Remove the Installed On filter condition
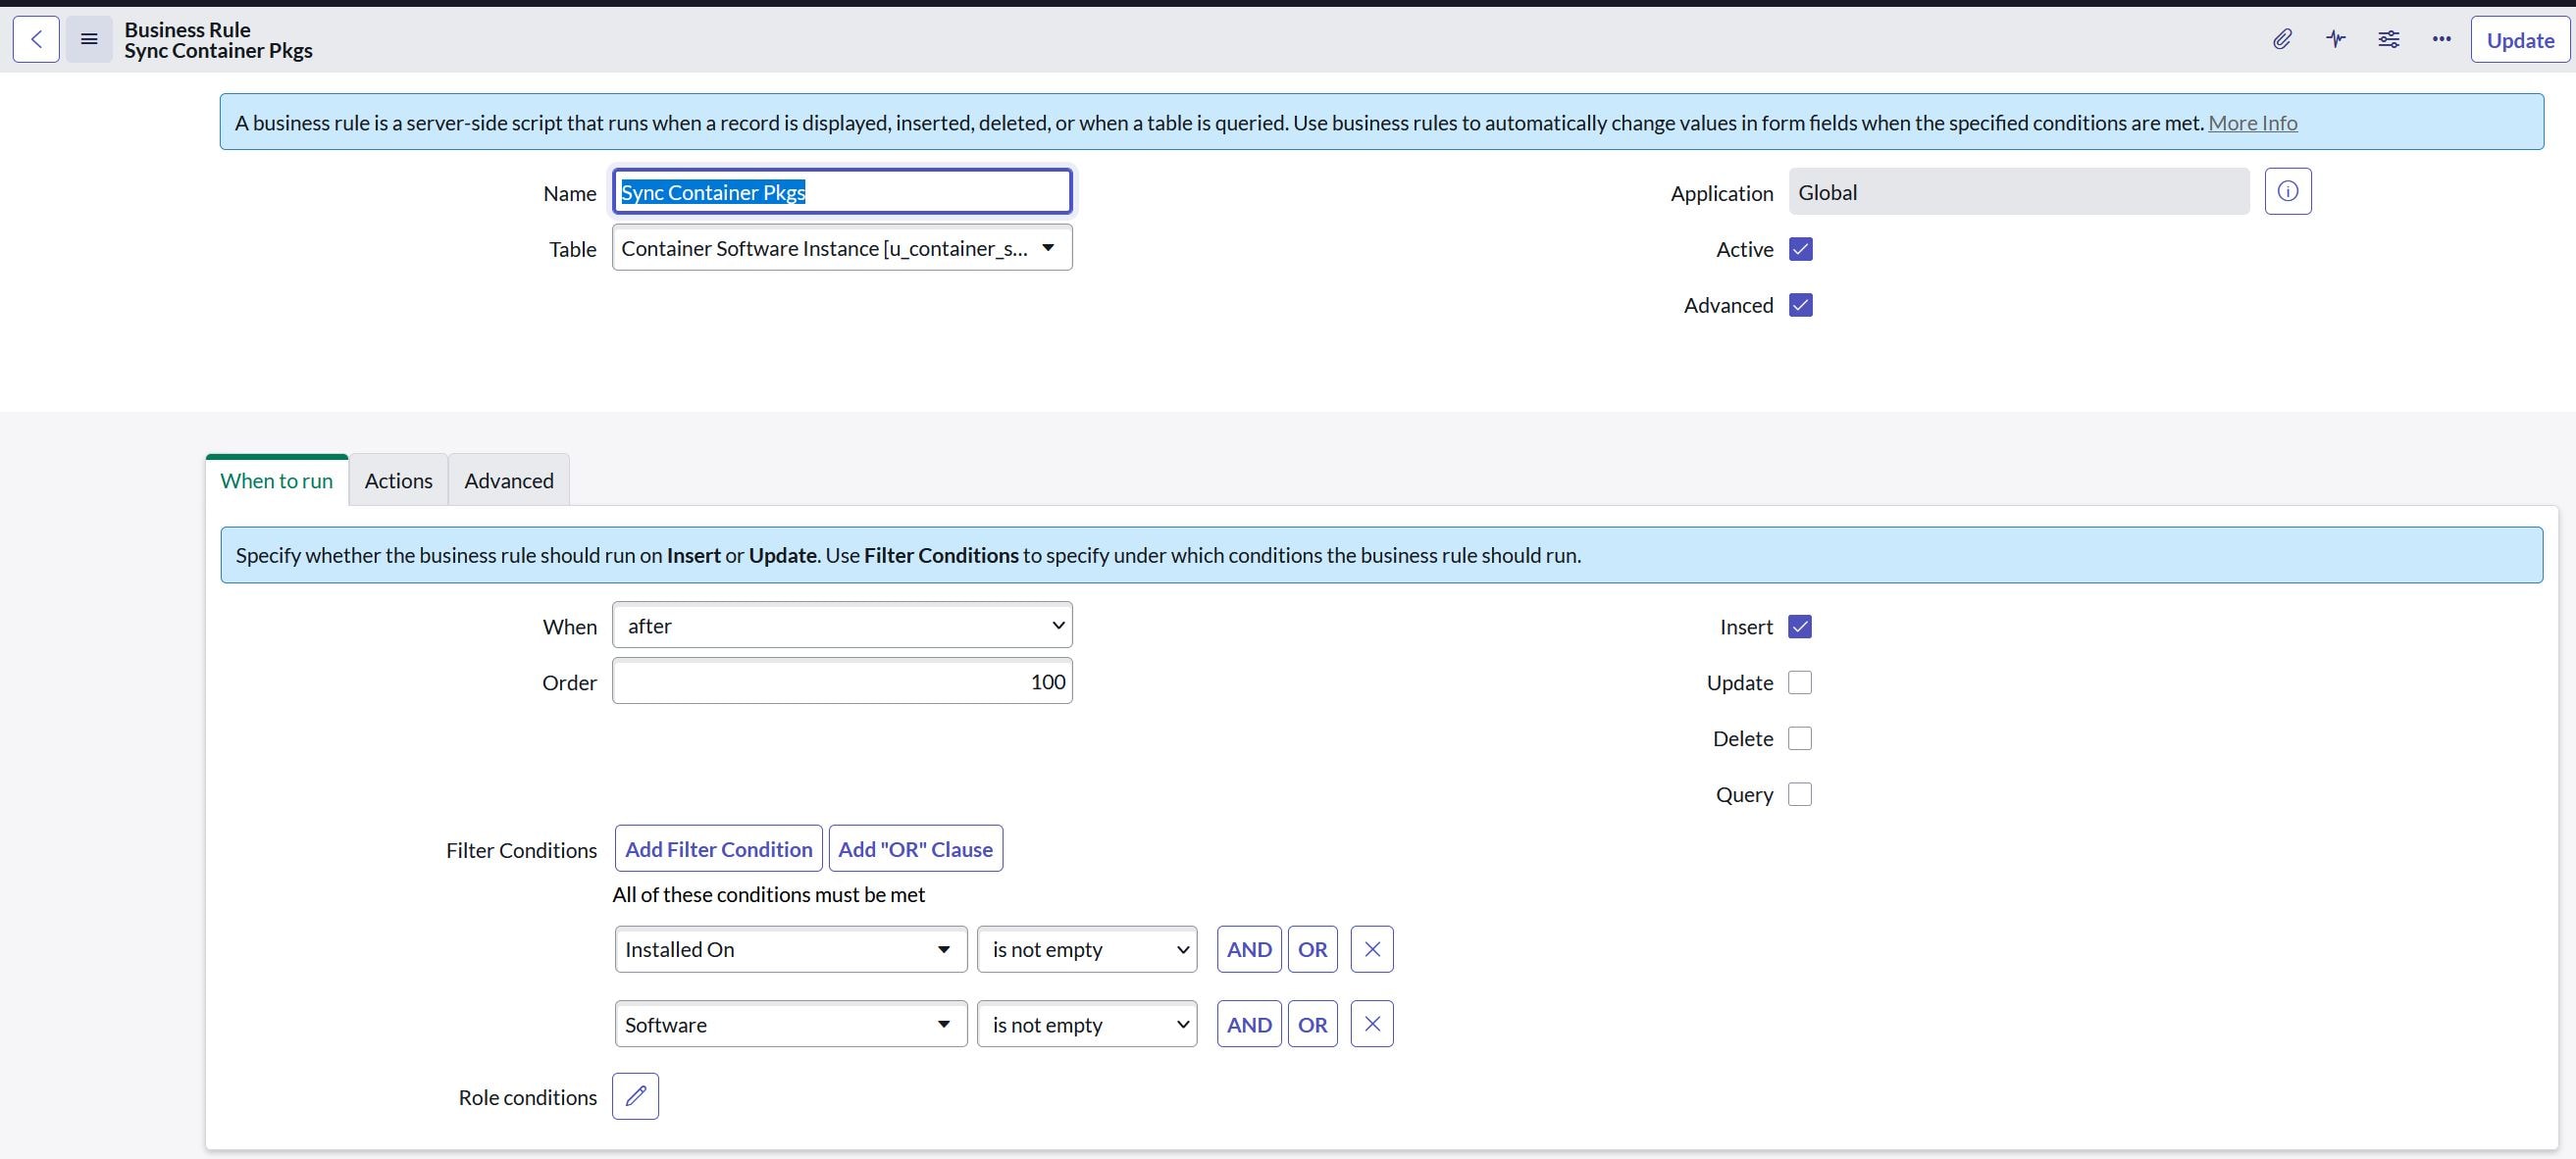2576x1159 pixels. click(1371, 949)
